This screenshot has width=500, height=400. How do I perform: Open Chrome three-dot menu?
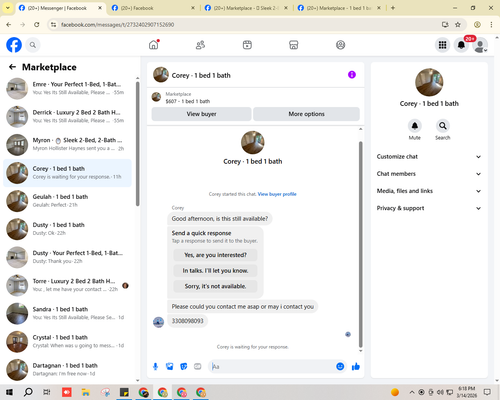tap(491, 24)
